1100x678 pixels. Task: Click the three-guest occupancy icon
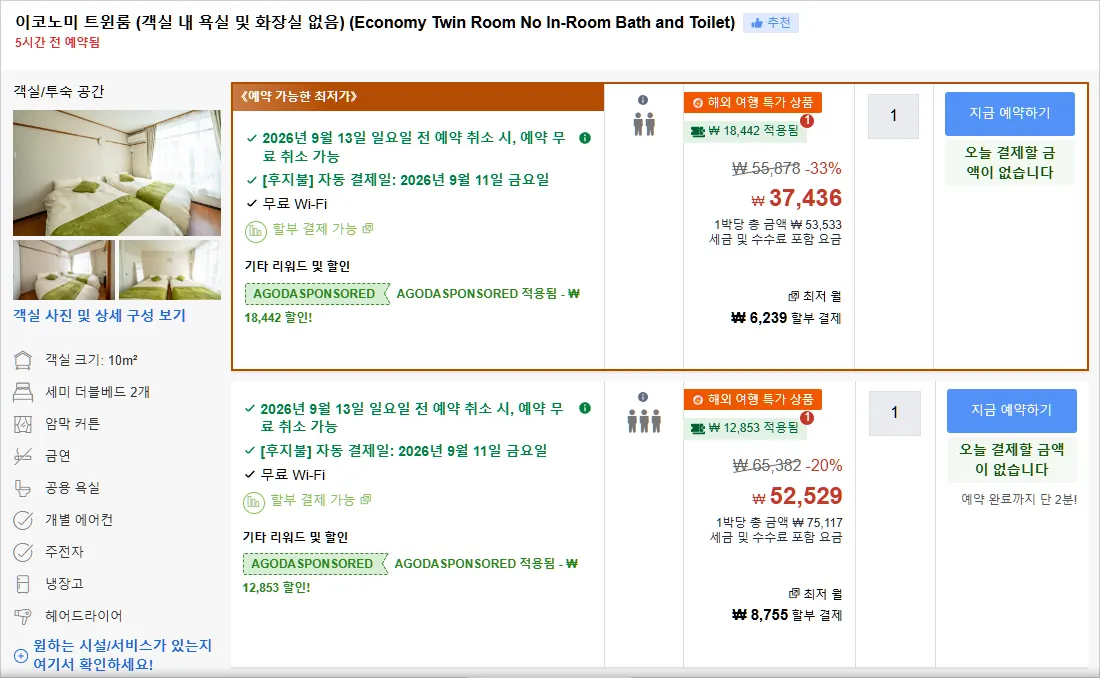click(644, 421)
